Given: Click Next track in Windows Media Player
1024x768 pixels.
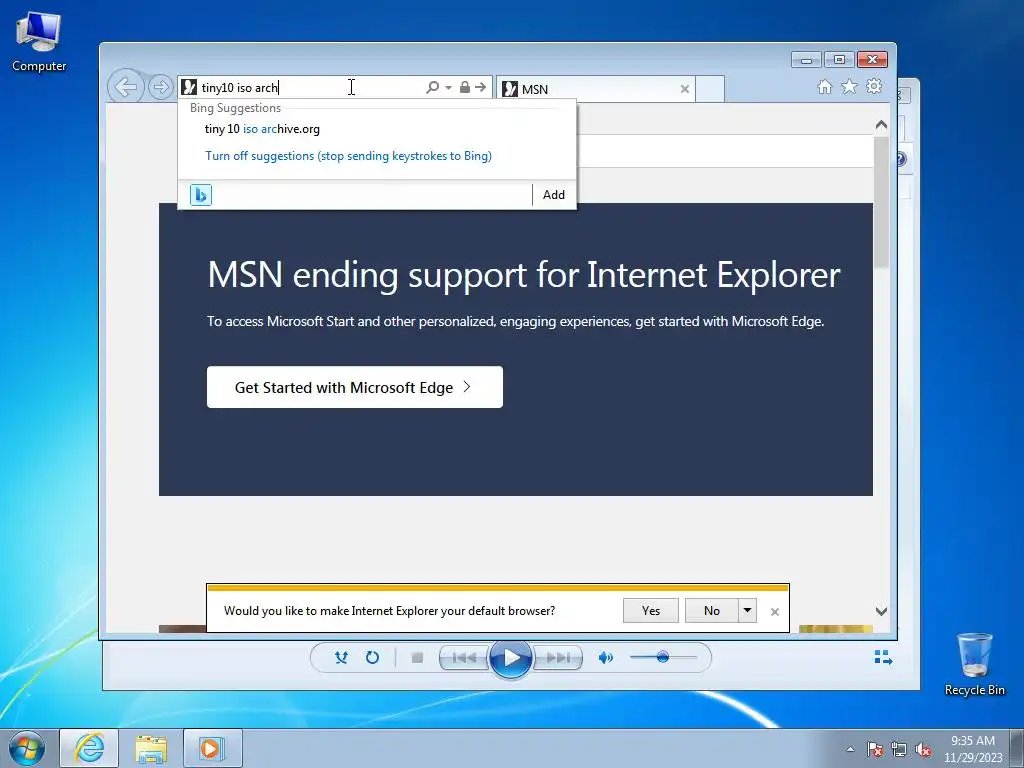Looking at the screenshot, I should 558,658.
